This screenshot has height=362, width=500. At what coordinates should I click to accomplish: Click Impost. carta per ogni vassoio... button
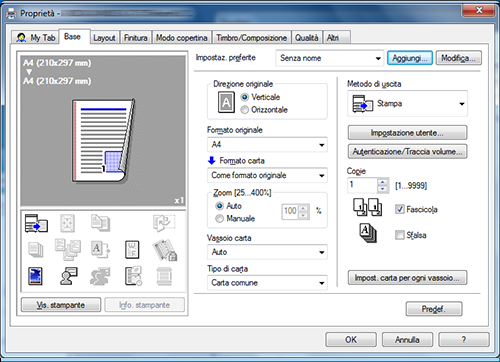click(x=407, y=278)
